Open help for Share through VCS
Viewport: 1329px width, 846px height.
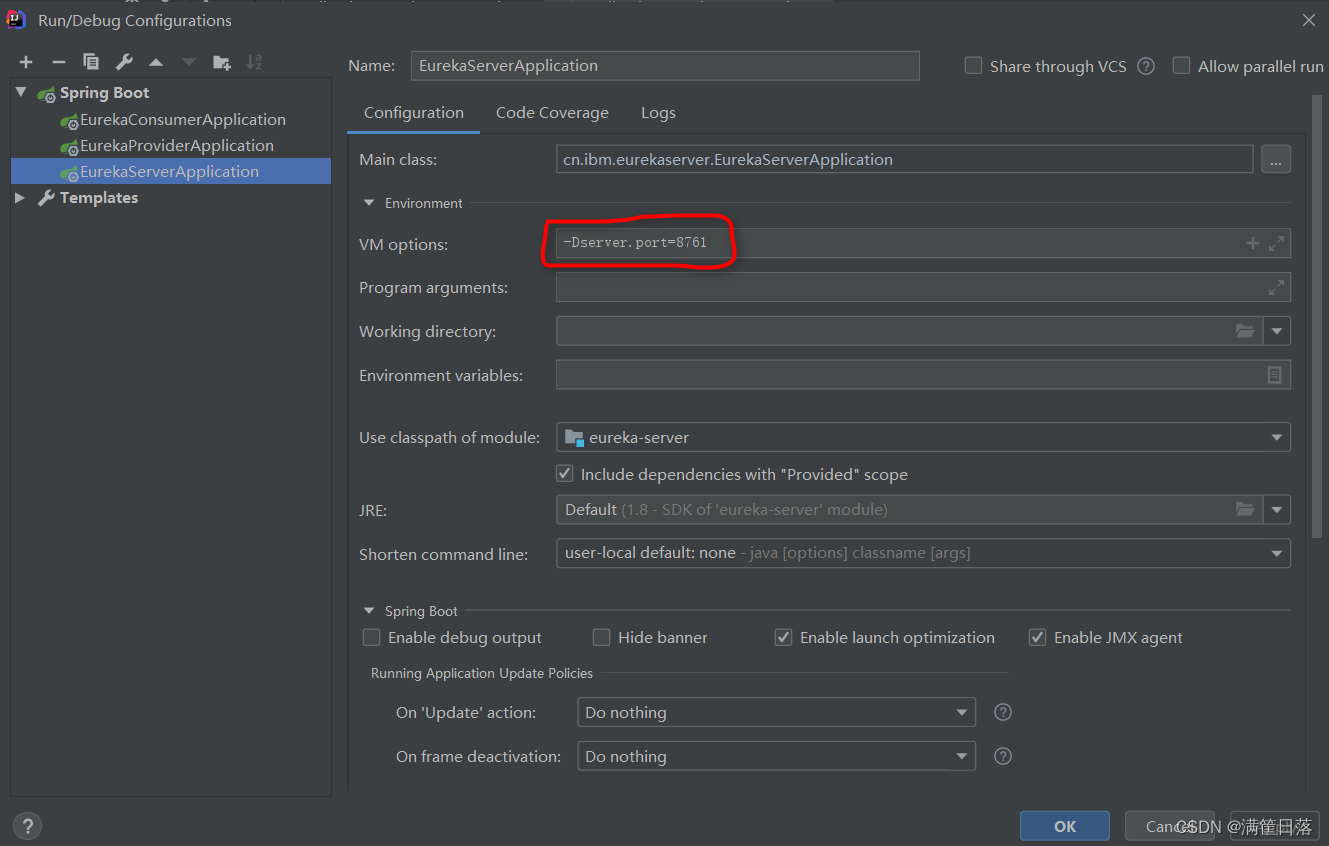click(1146, 66)
